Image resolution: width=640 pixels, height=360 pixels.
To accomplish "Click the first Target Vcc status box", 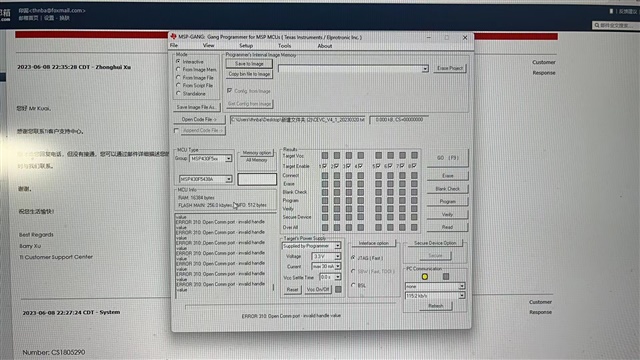I will (x=324, y=156).
